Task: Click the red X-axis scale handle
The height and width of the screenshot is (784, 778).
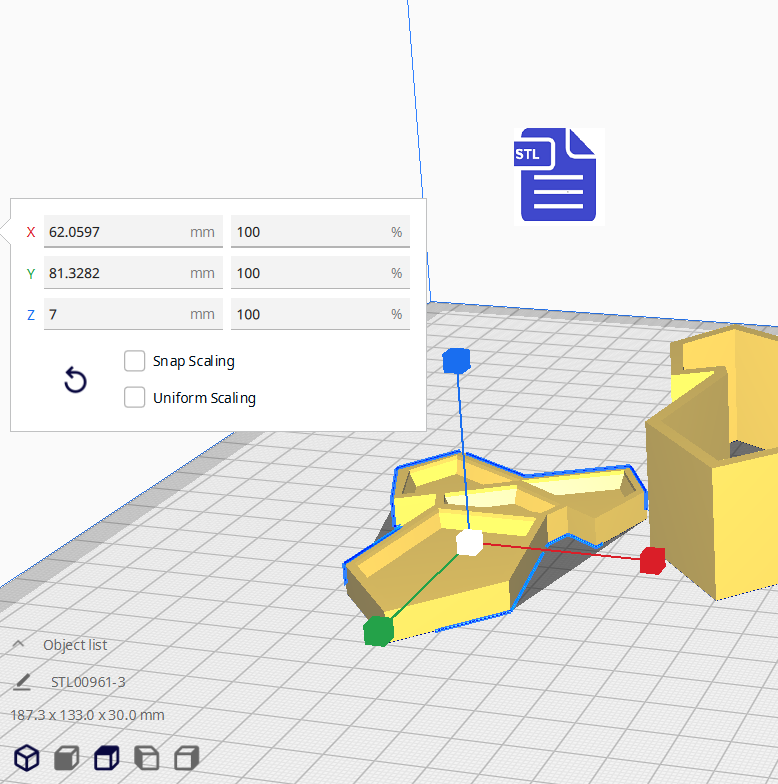Action: [x=653, y=560]
